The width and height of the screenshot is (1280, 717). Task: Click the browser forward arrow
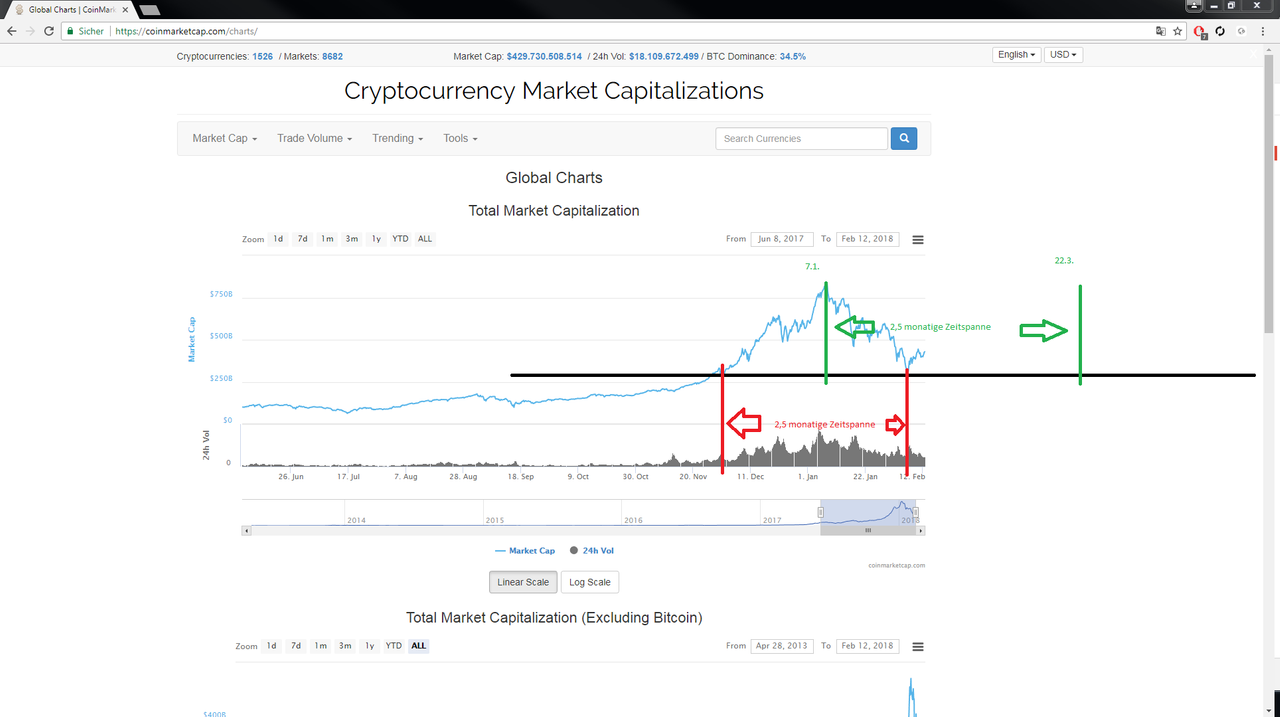(30, 31)
